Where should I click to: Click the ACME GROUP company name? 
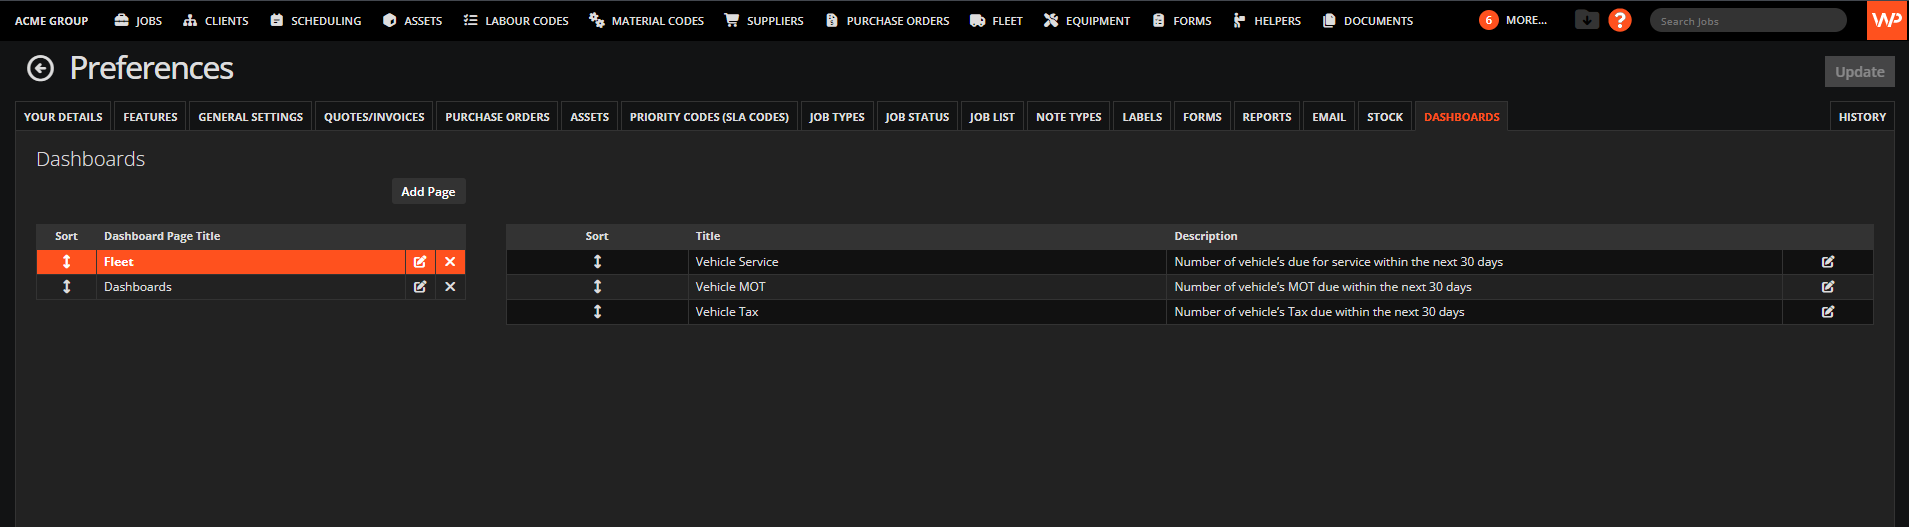click(x=51, y=20)
